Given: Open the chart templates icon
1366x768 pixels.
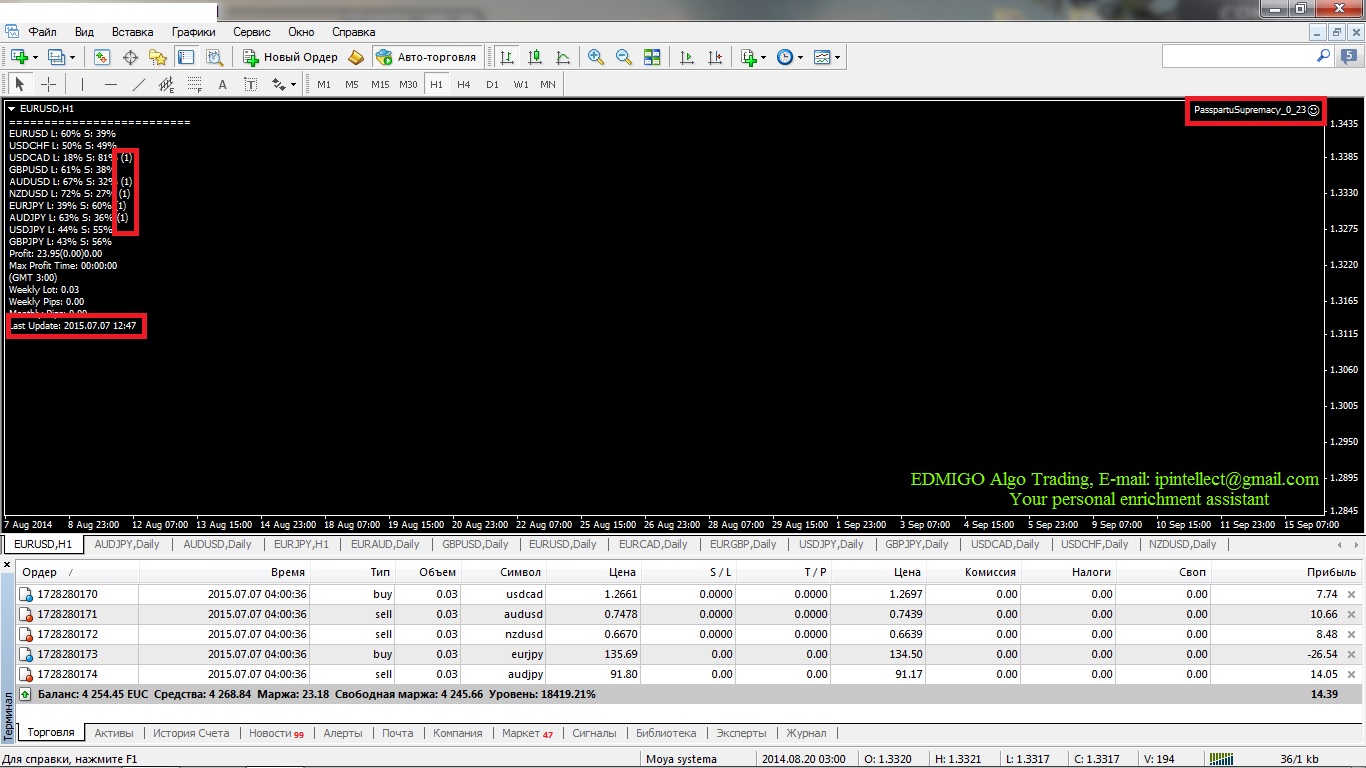Looking at the screenshot, I should [821, 57].
